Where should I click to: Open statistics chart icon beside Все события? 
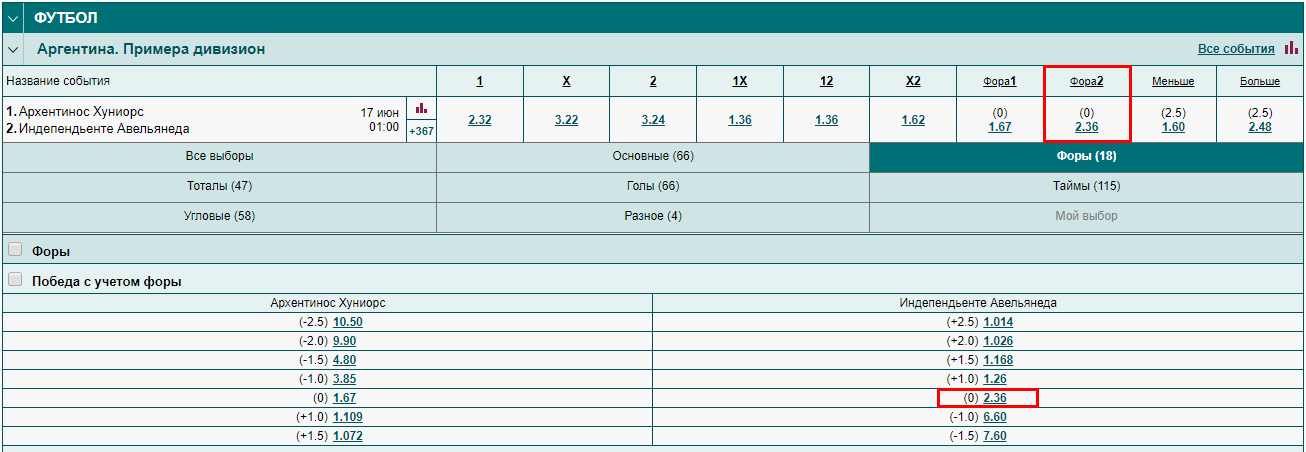pyautogui.click(x=1291, y=48)
